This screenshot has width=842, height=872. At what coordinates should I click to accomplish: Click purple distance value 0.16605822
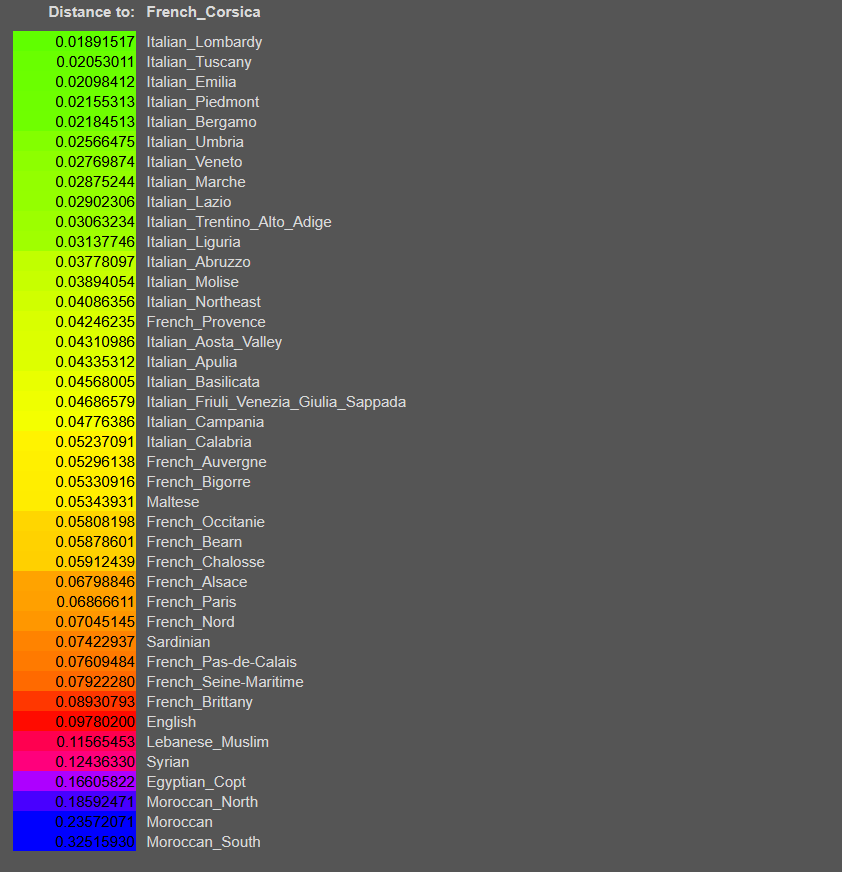tap(95, 783)
